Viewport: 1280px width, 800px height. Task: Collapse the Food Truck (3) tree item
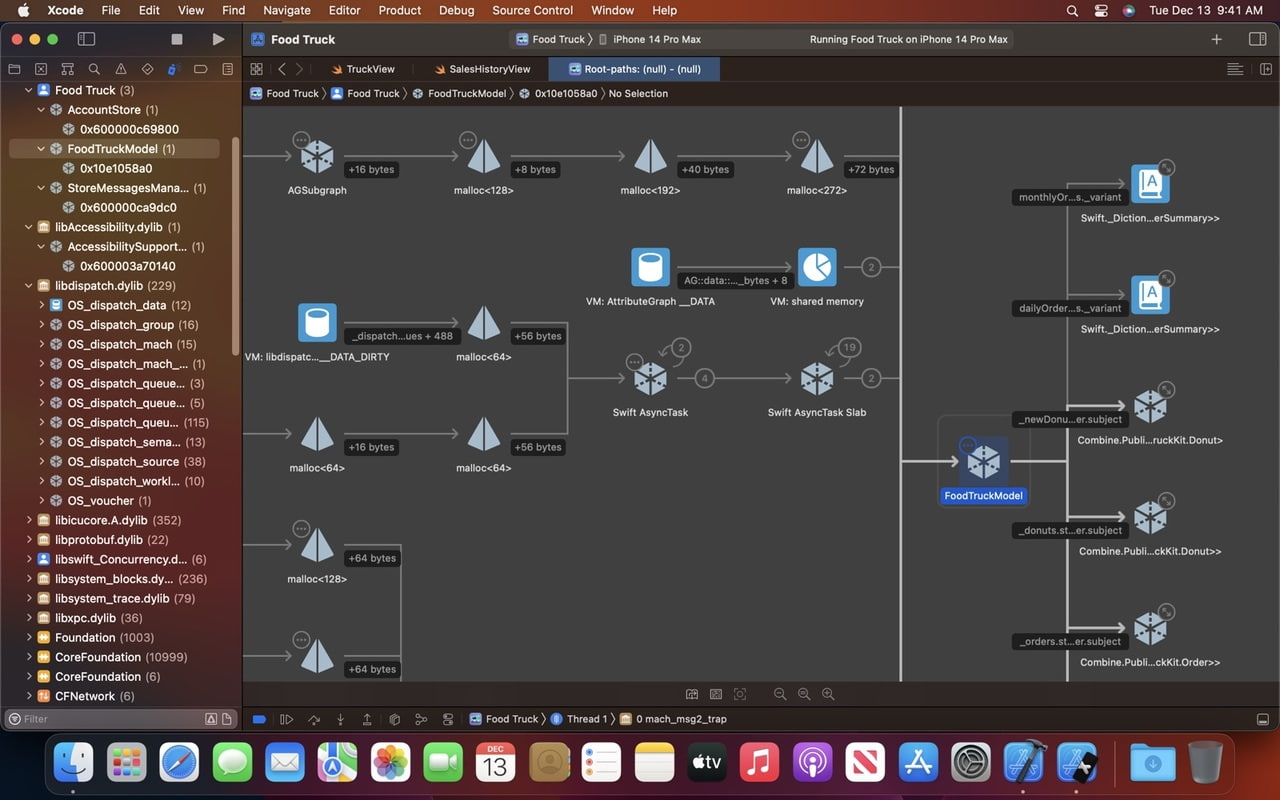point(29,90)
